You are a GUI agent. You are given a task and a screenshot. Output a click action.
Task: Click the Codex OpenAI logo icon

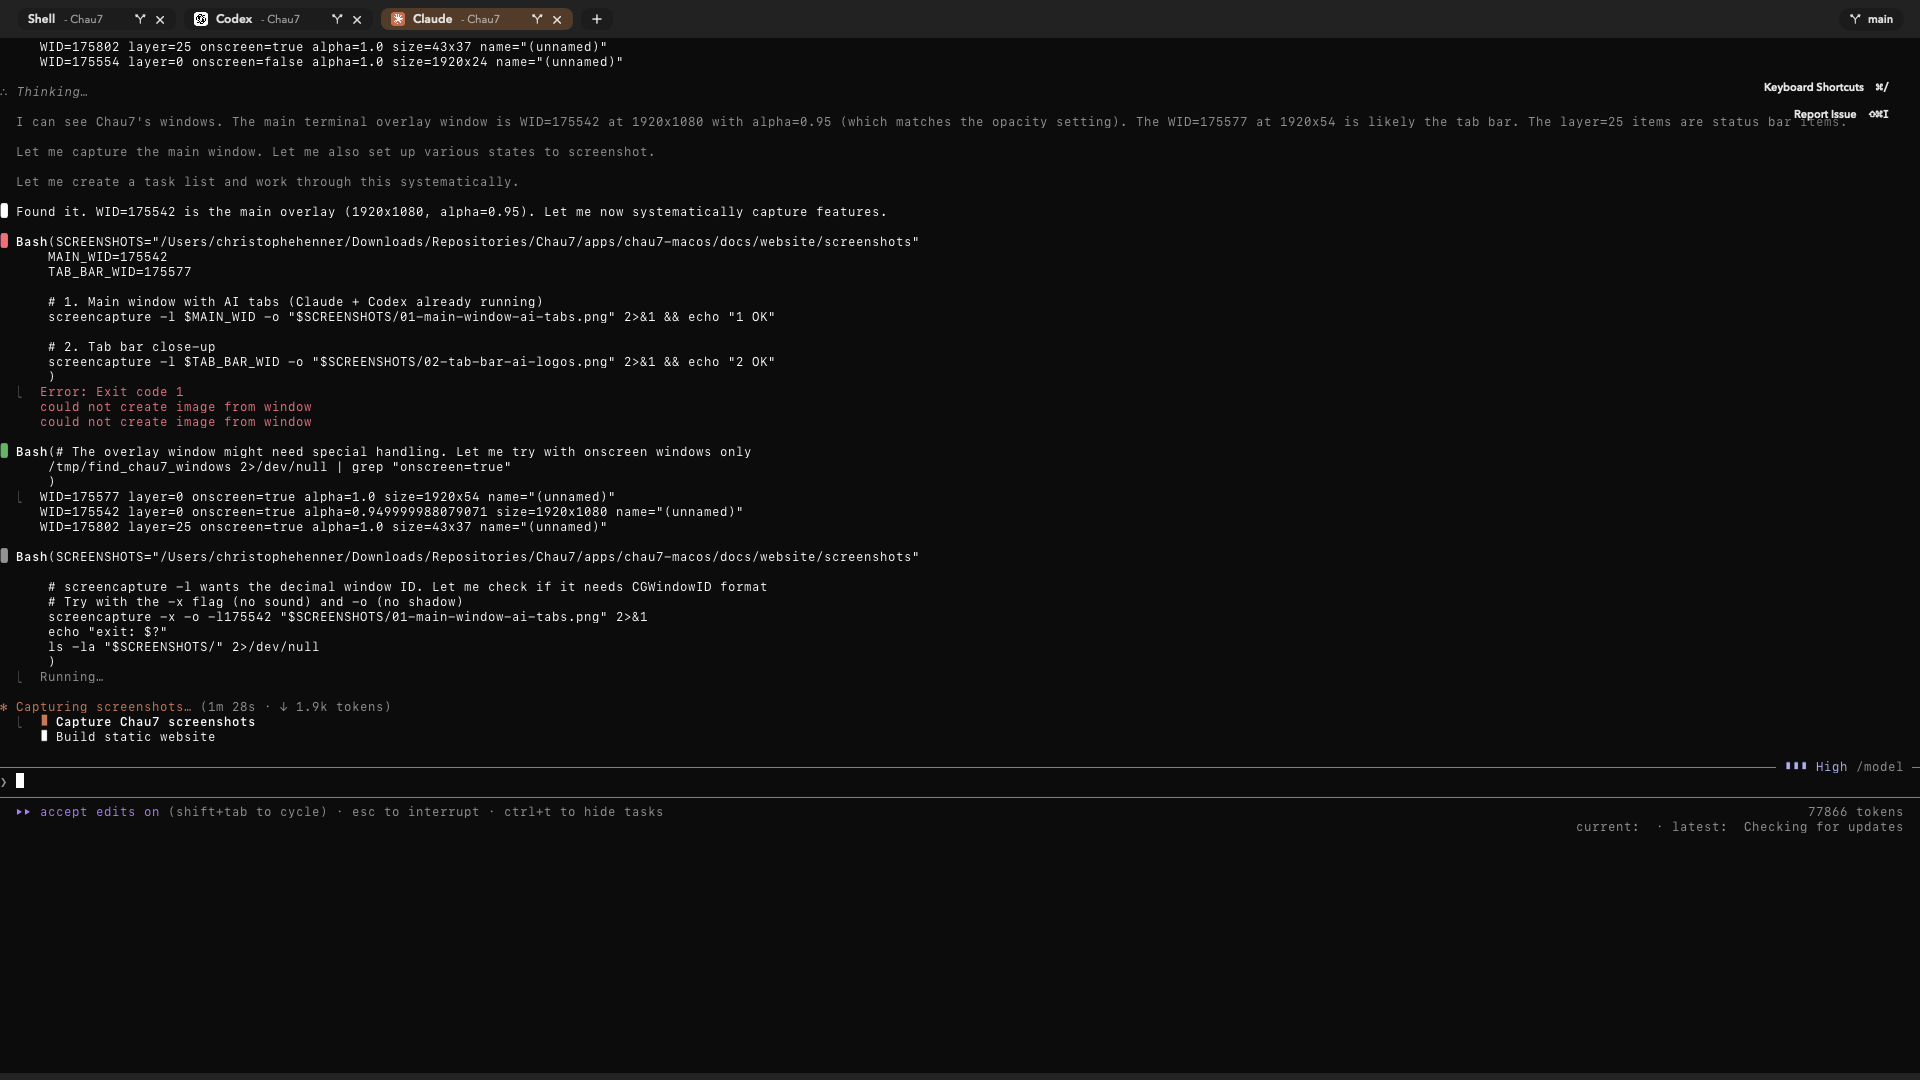tap(203, 19)
